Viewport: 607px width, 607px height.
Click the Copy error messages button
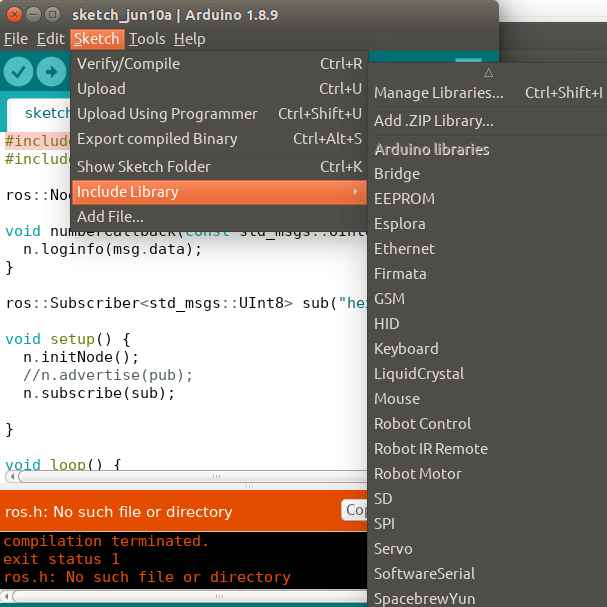point(354,510)
